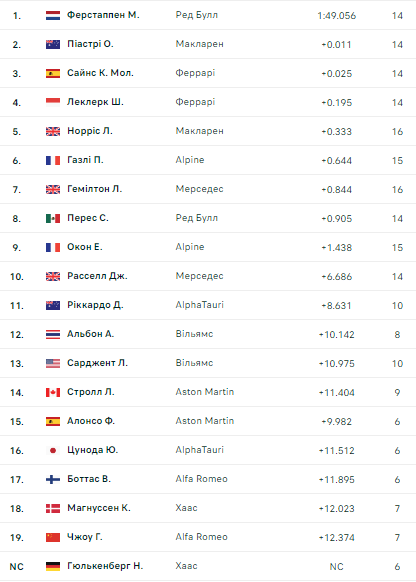The height and width of the screenshot is (582, 416).
Task: Click the Chinese flag beside Чжоу
Action: coord(53,537)
